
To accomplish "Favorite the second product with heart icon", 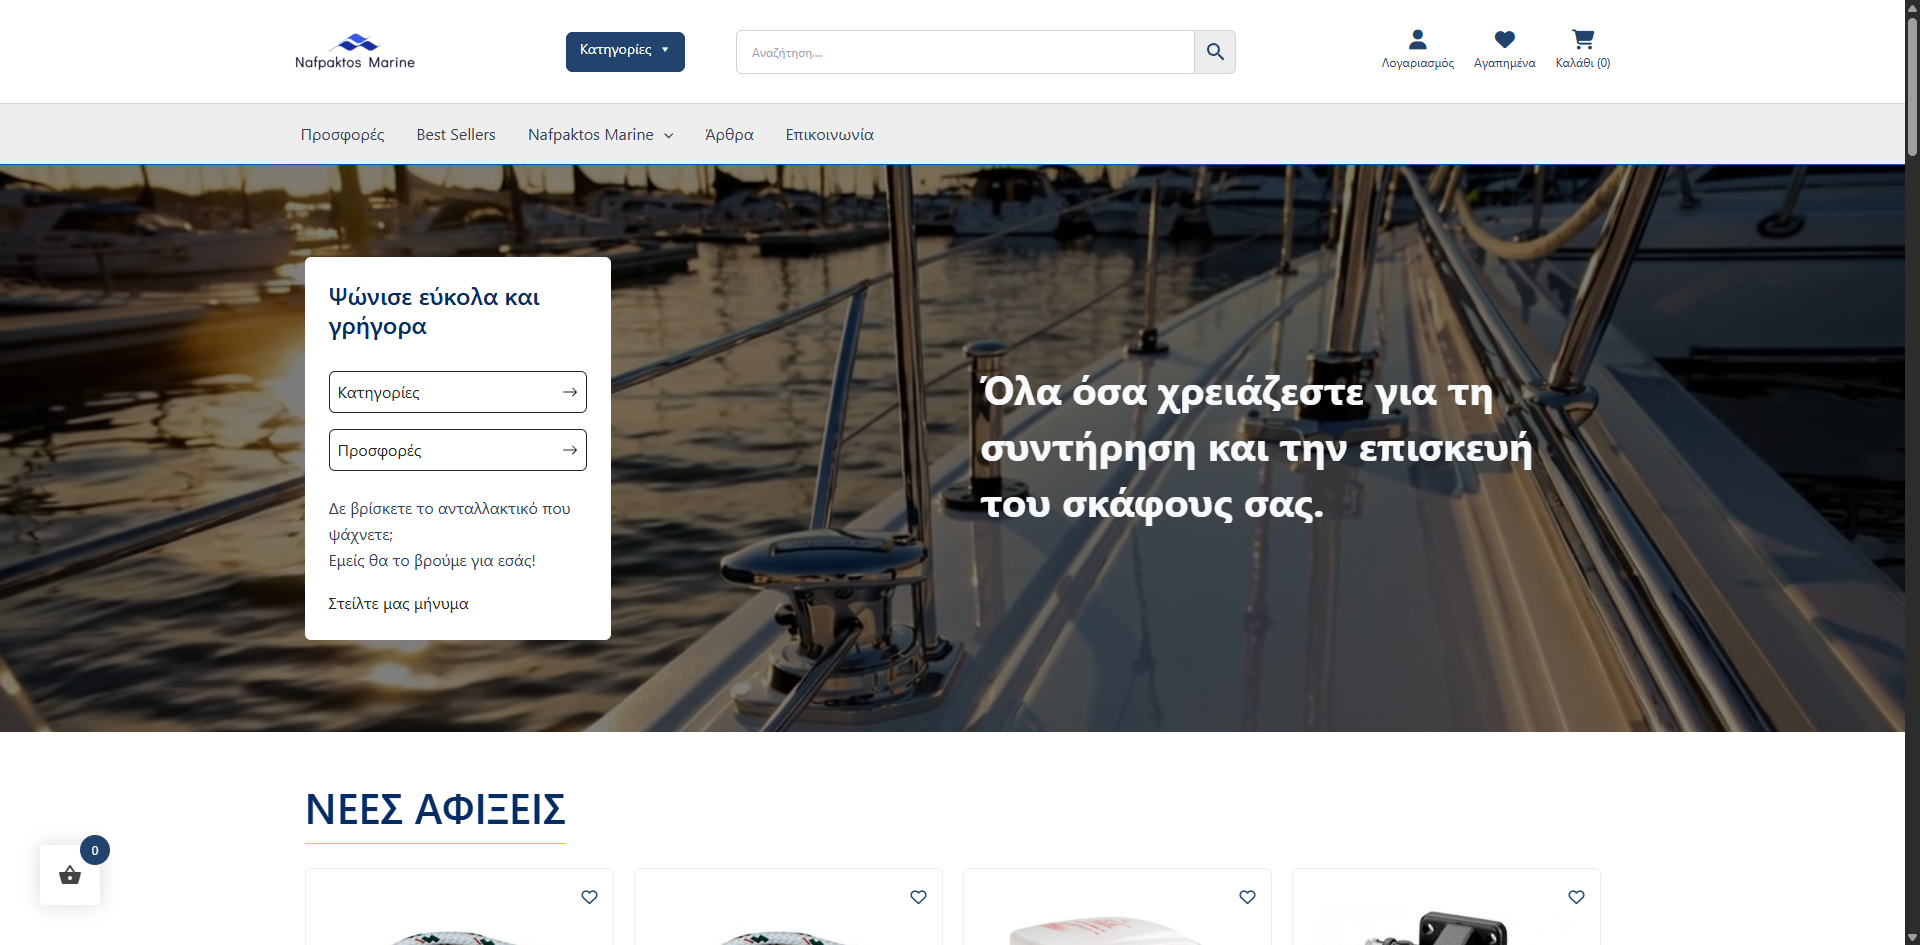I will (918, 897).
